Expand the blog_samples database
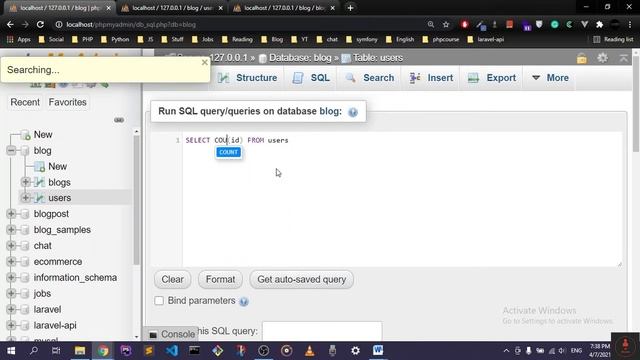The height and width of the screenshot is (360, 640). coord(11,229)
